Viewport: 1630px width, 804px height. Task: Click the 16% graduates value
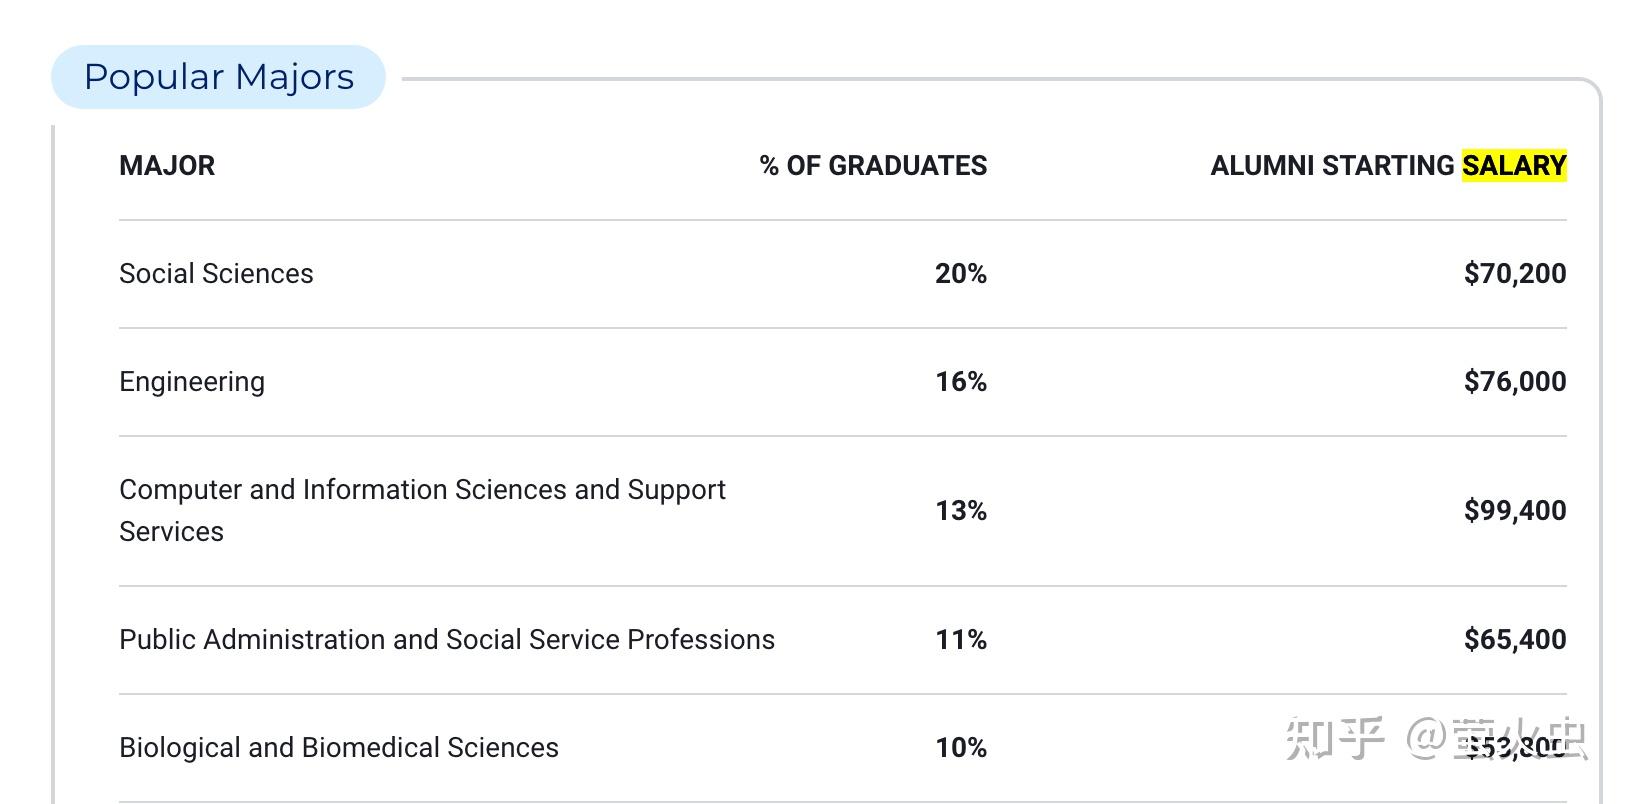tap(960, 381)
